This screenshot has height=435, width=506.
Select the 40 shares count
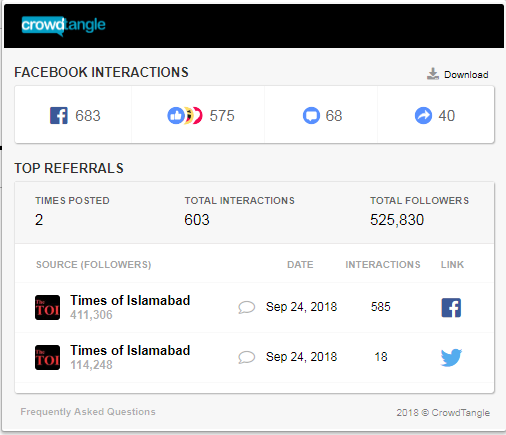[446, 116]
